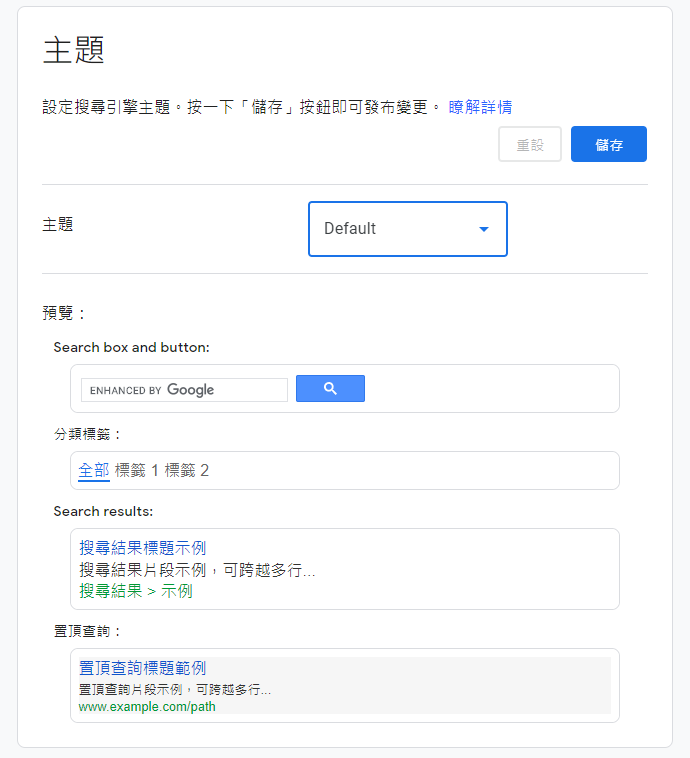Click the 搜尋結果片段示例 snippet text
The width and height of the screenshot is (690, 758).
click(x=197, y=570)
